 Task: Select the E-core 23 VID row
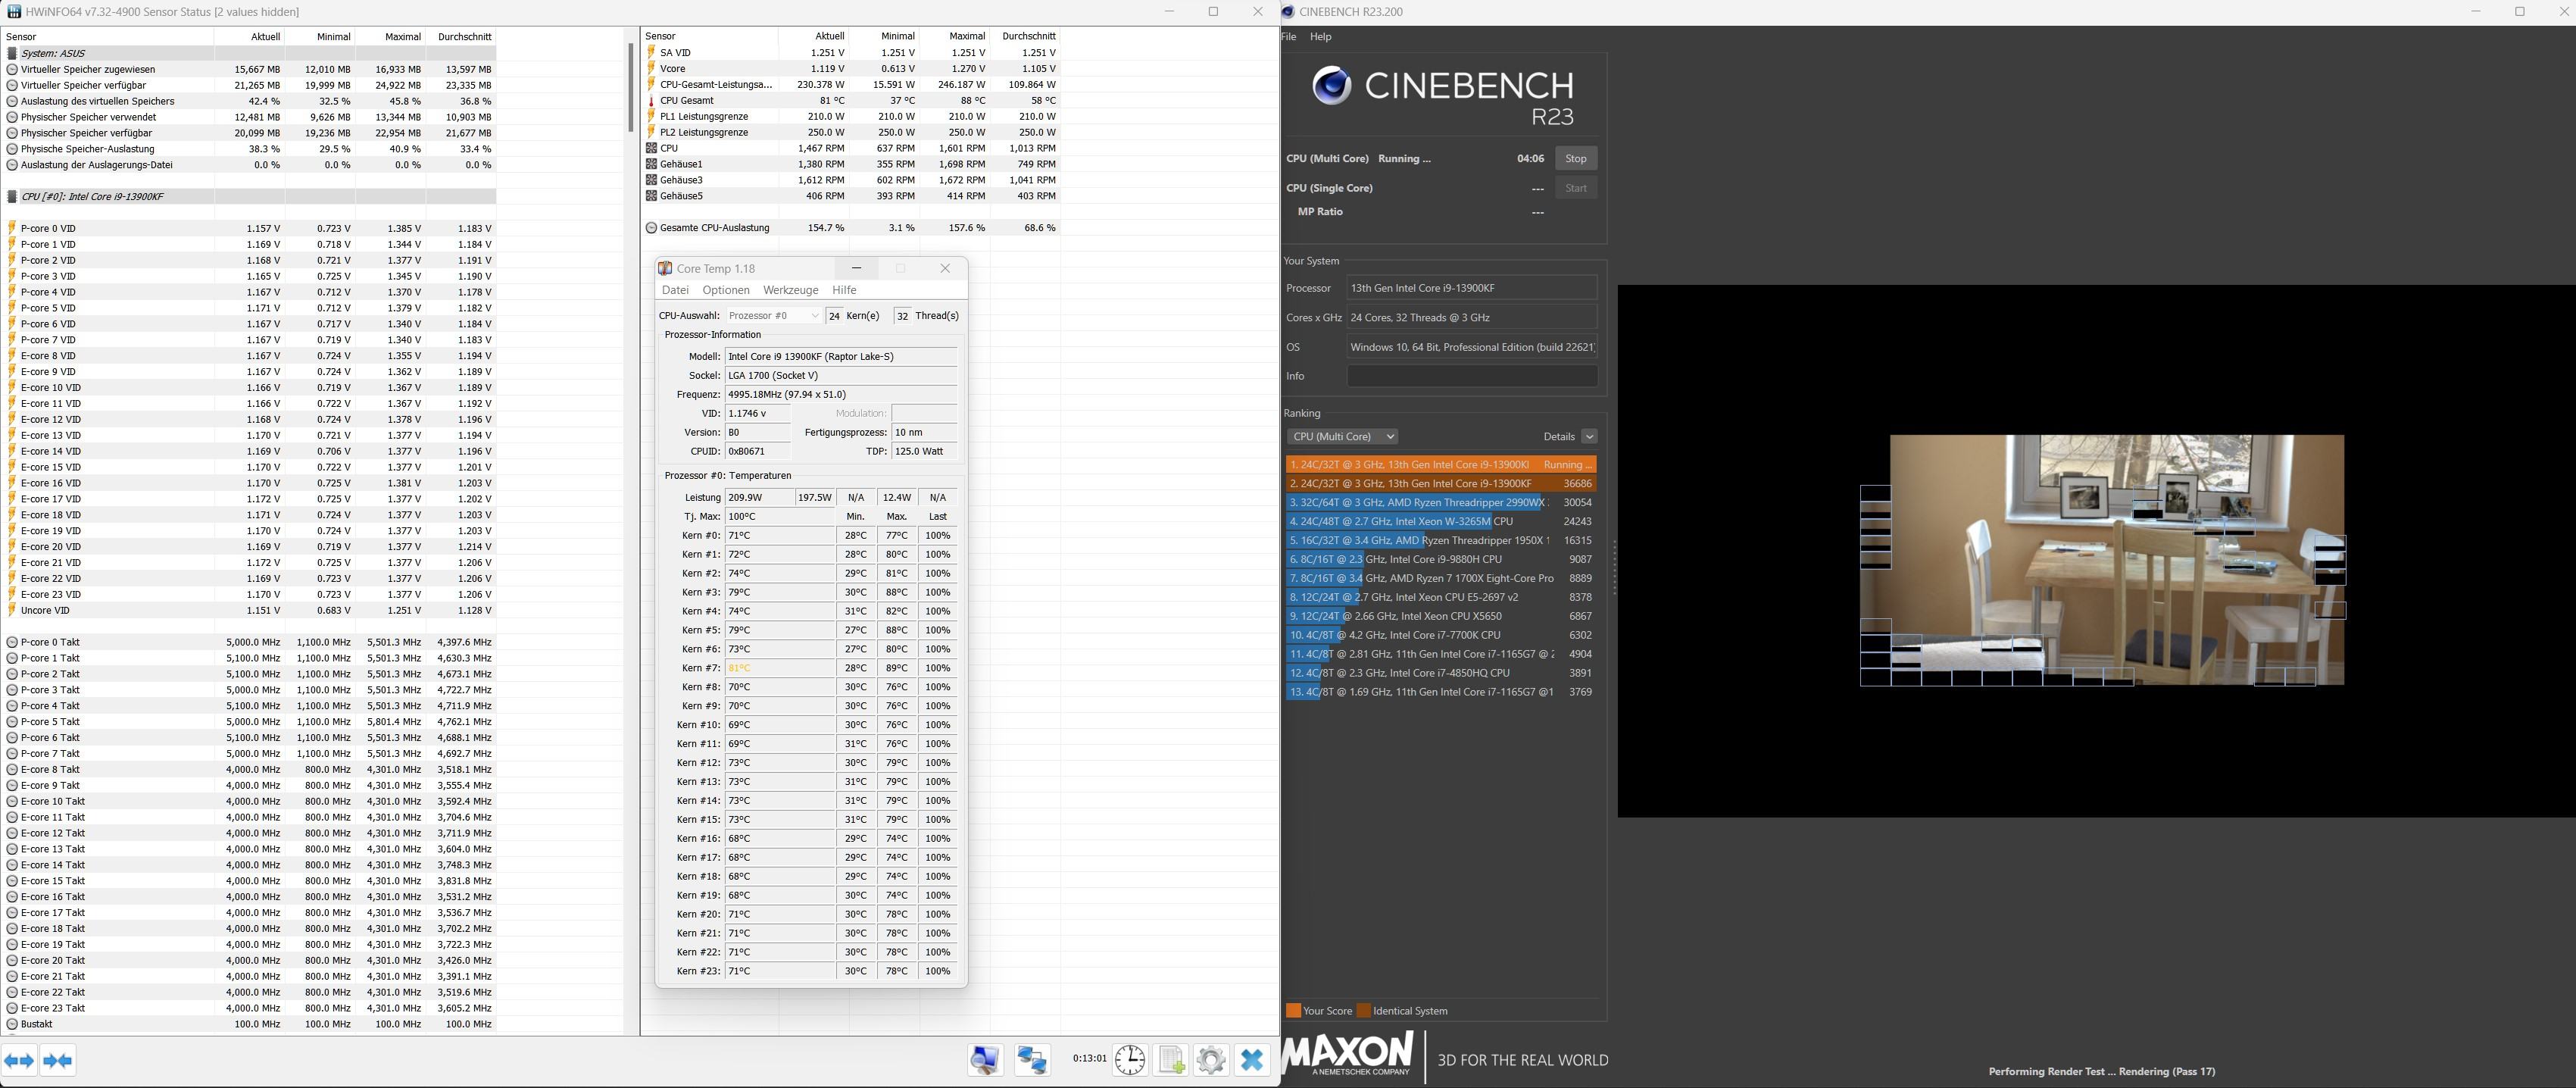[250, 594]
